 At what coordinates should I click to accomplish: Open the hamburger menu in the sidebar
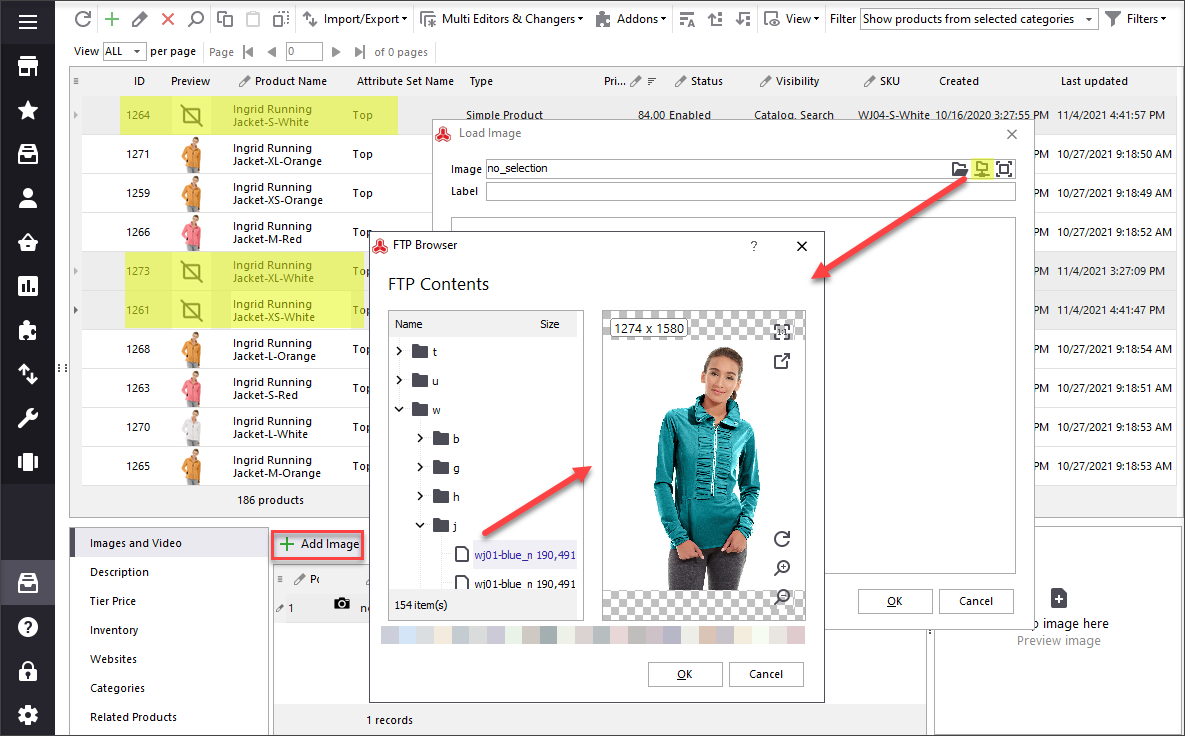pyautogui.click(x=28, y=21)
